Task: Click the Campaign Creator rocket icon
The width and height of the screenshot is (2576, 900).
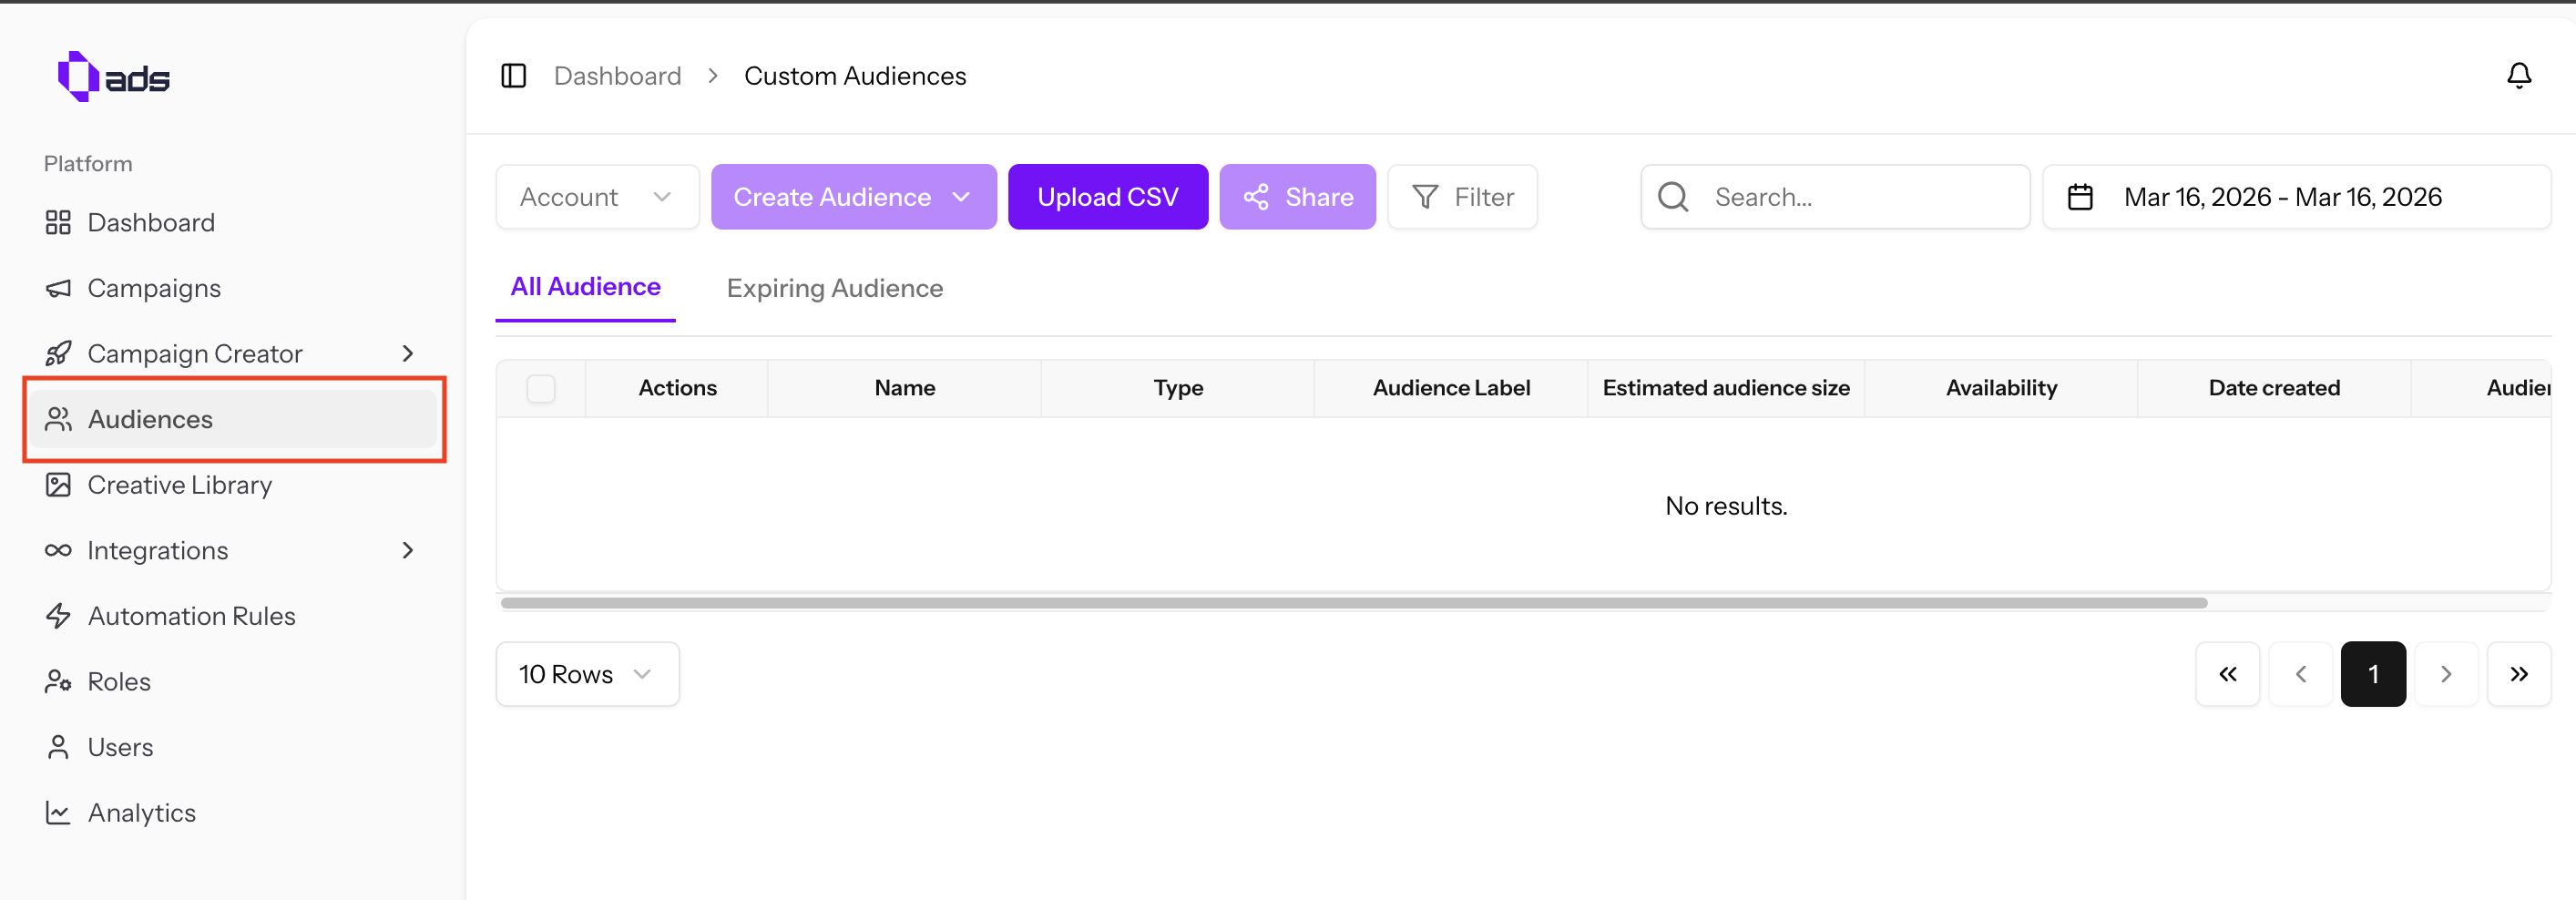Action: 59,353
